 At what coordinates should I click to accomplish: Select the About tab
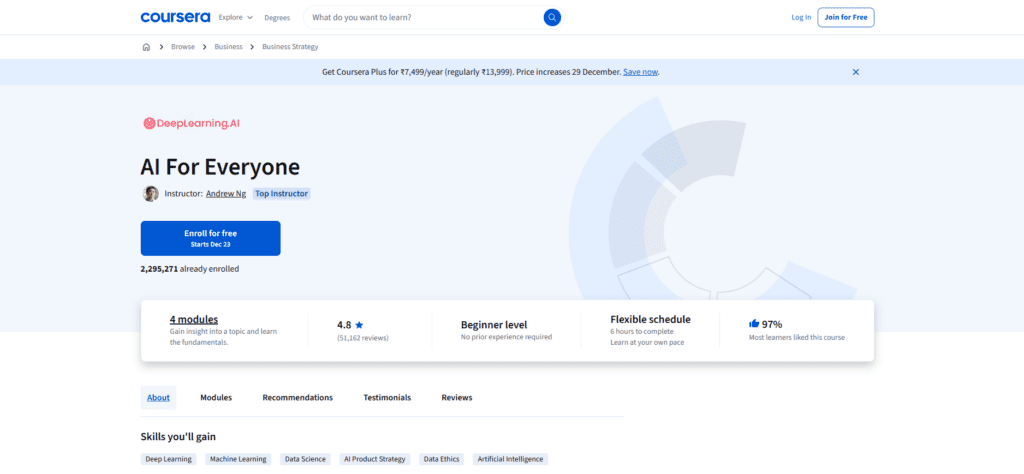(158, 398)
